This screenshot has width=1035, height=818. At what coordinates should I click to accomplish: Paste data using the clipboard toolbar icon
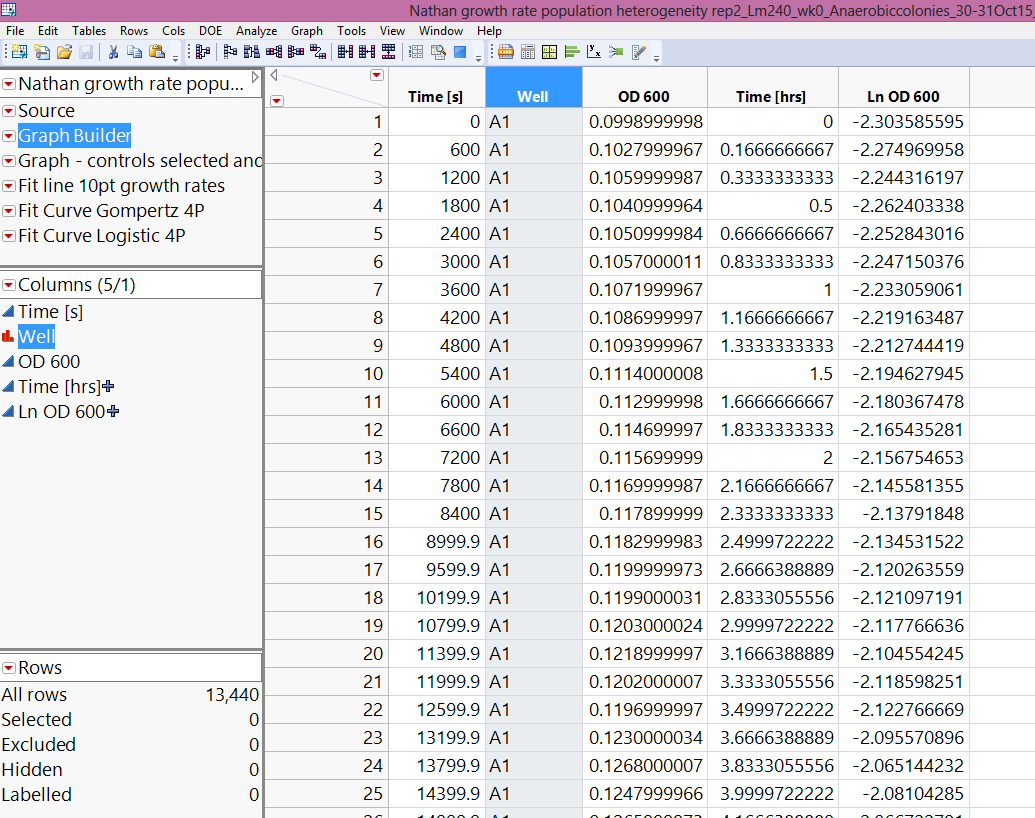(x=157, y=52)
